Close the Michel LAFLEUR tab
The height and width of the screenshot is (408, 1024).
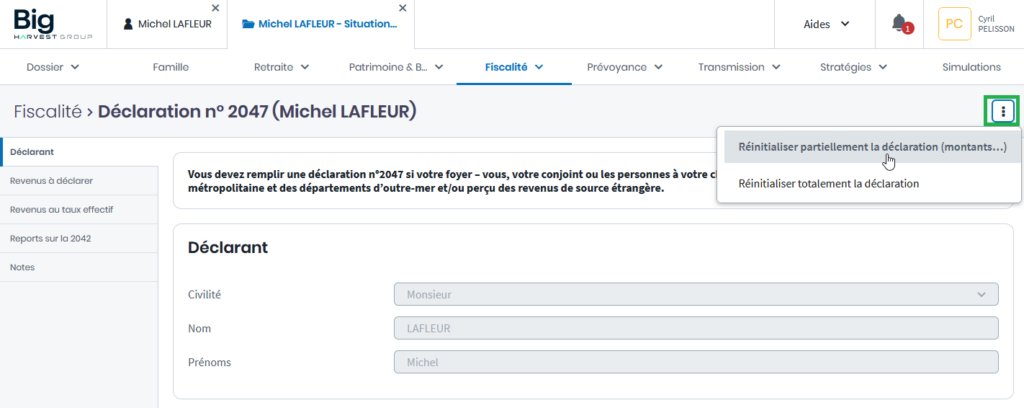(216, 8)
